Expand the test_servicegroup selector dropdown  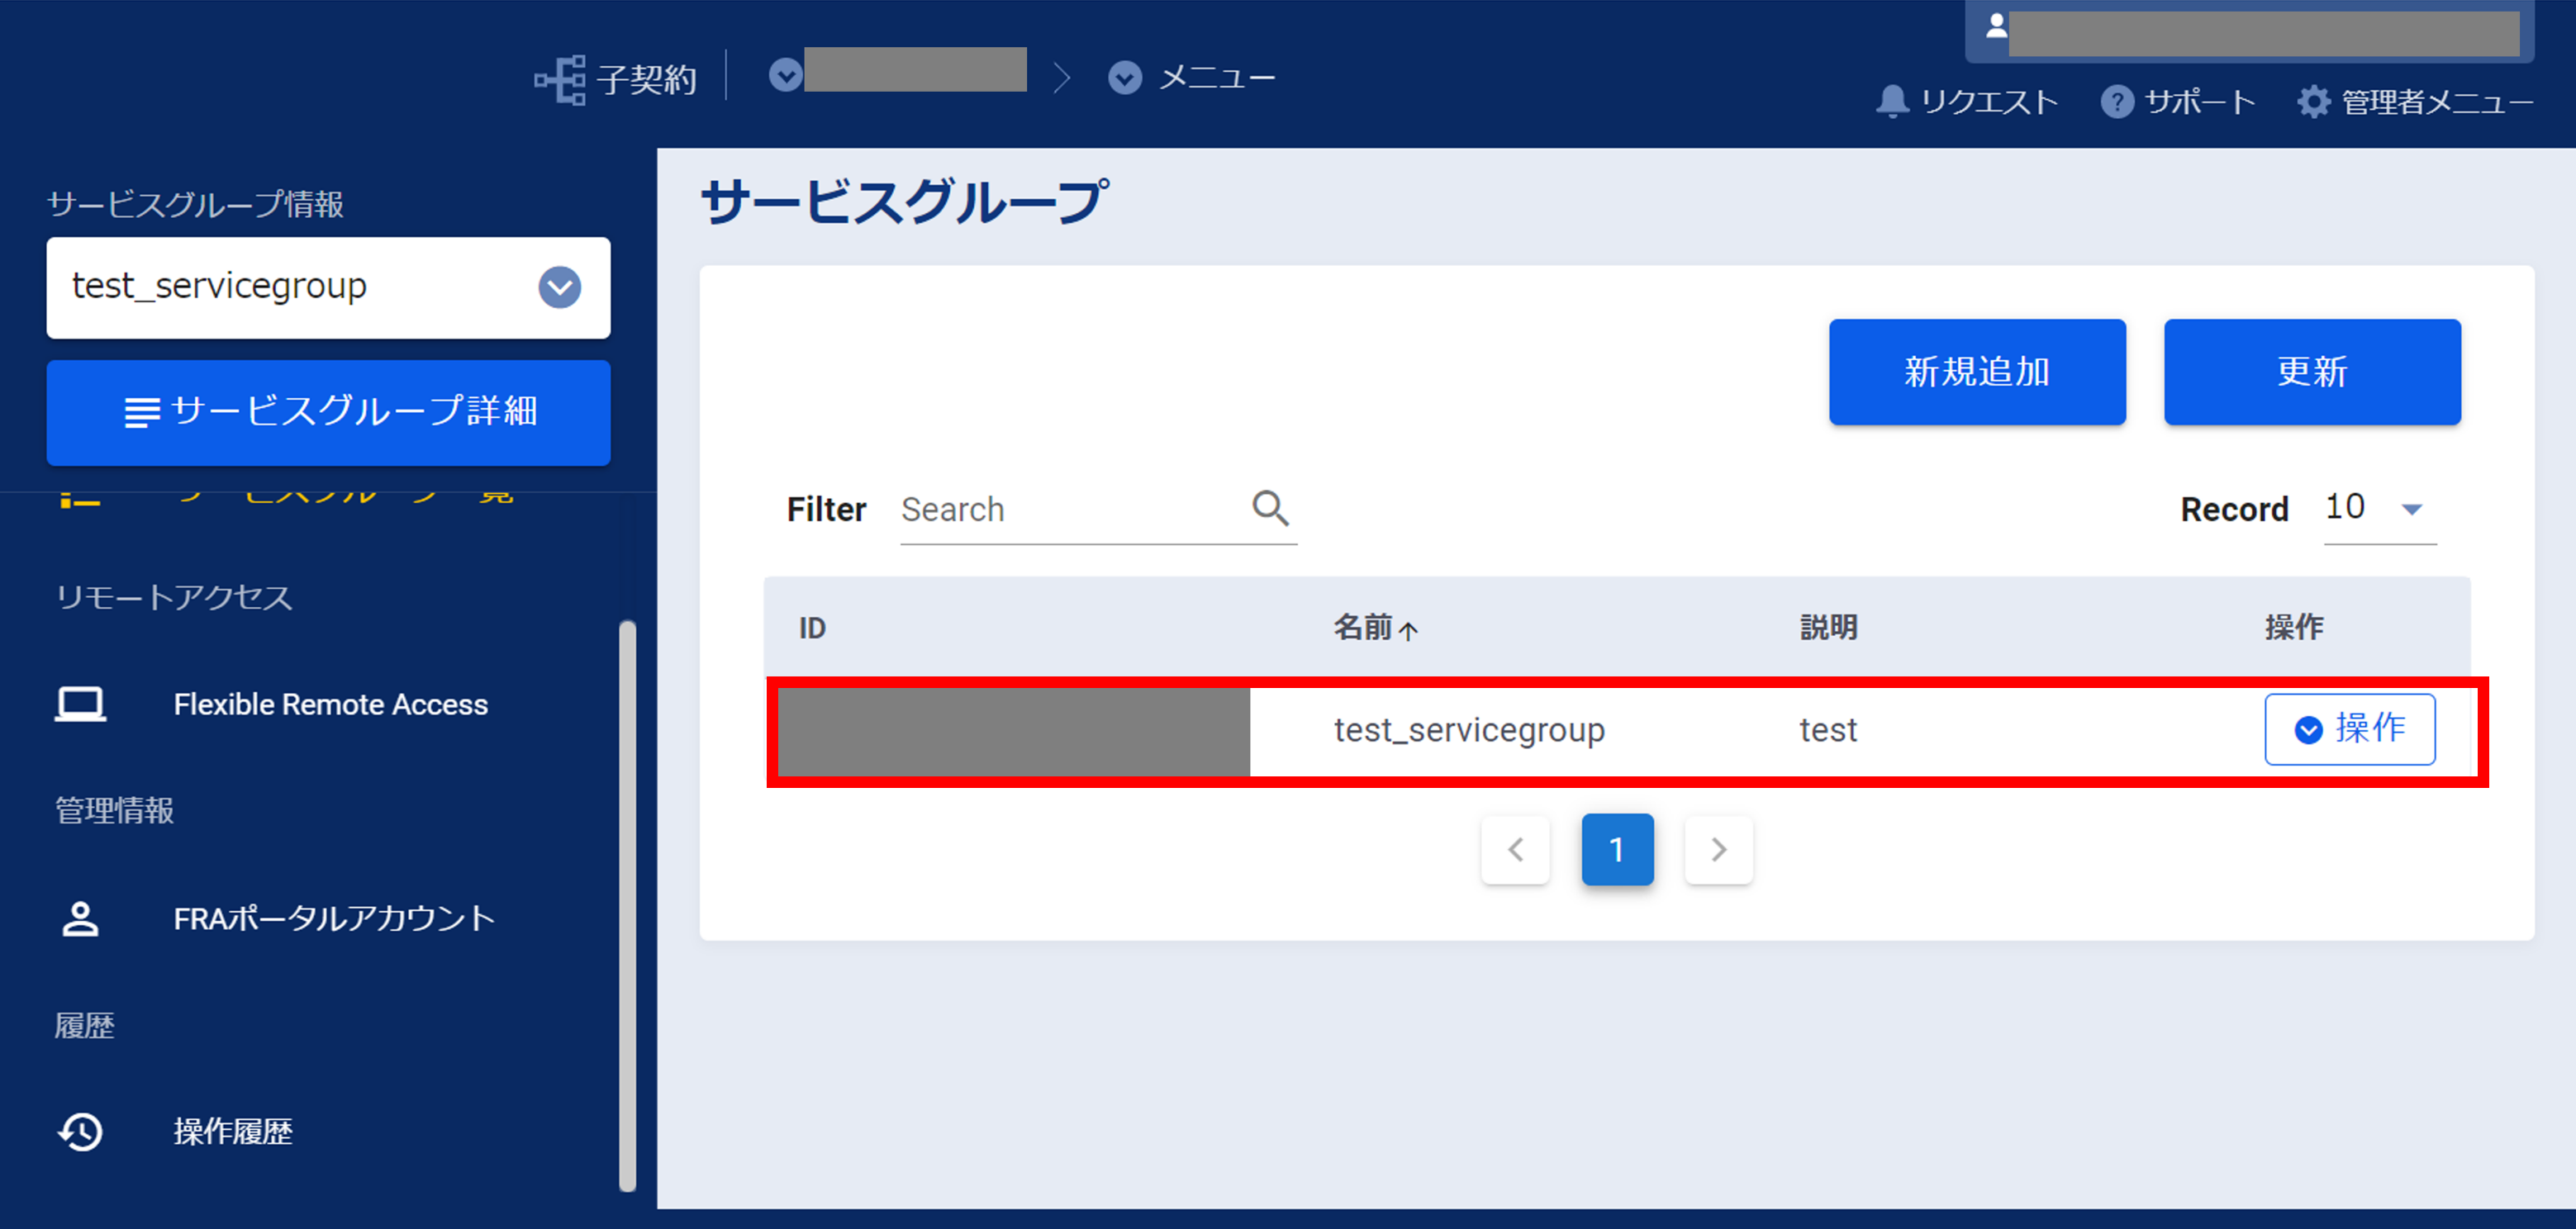[559, 288]
